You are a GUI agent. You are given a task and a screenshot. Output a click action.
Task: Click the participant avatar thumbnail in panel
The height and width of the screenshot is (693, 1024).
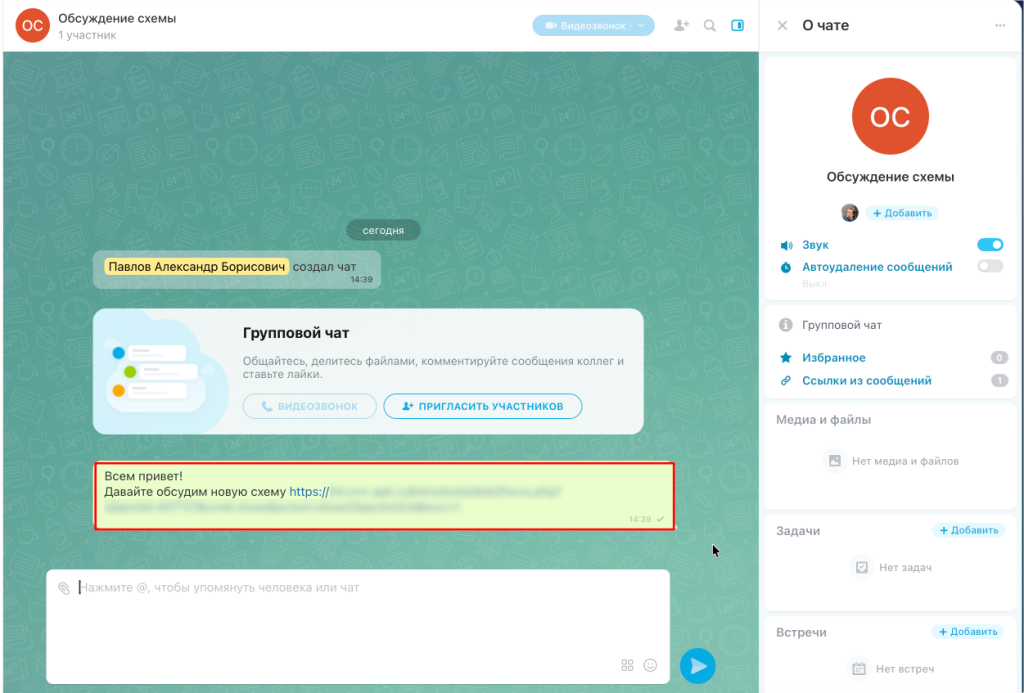[x=849, y=213]
